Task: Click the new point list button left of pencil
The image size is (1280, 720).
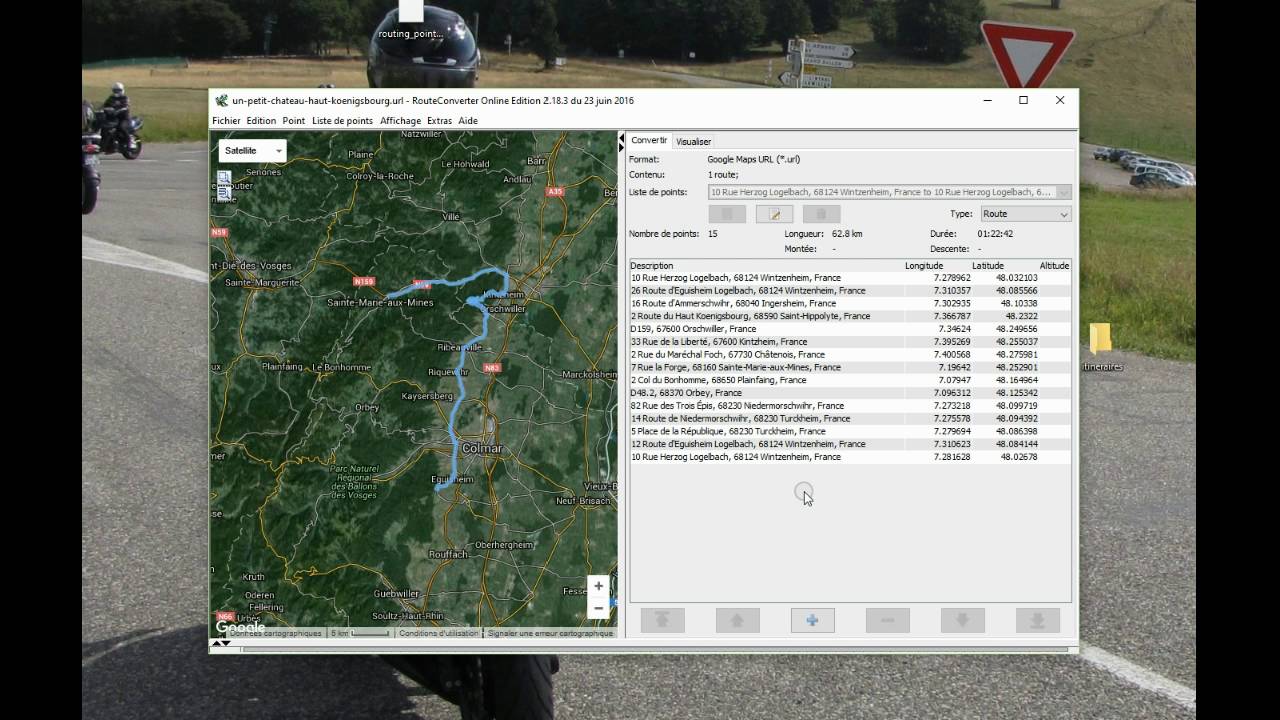Action: pos(727,214)
